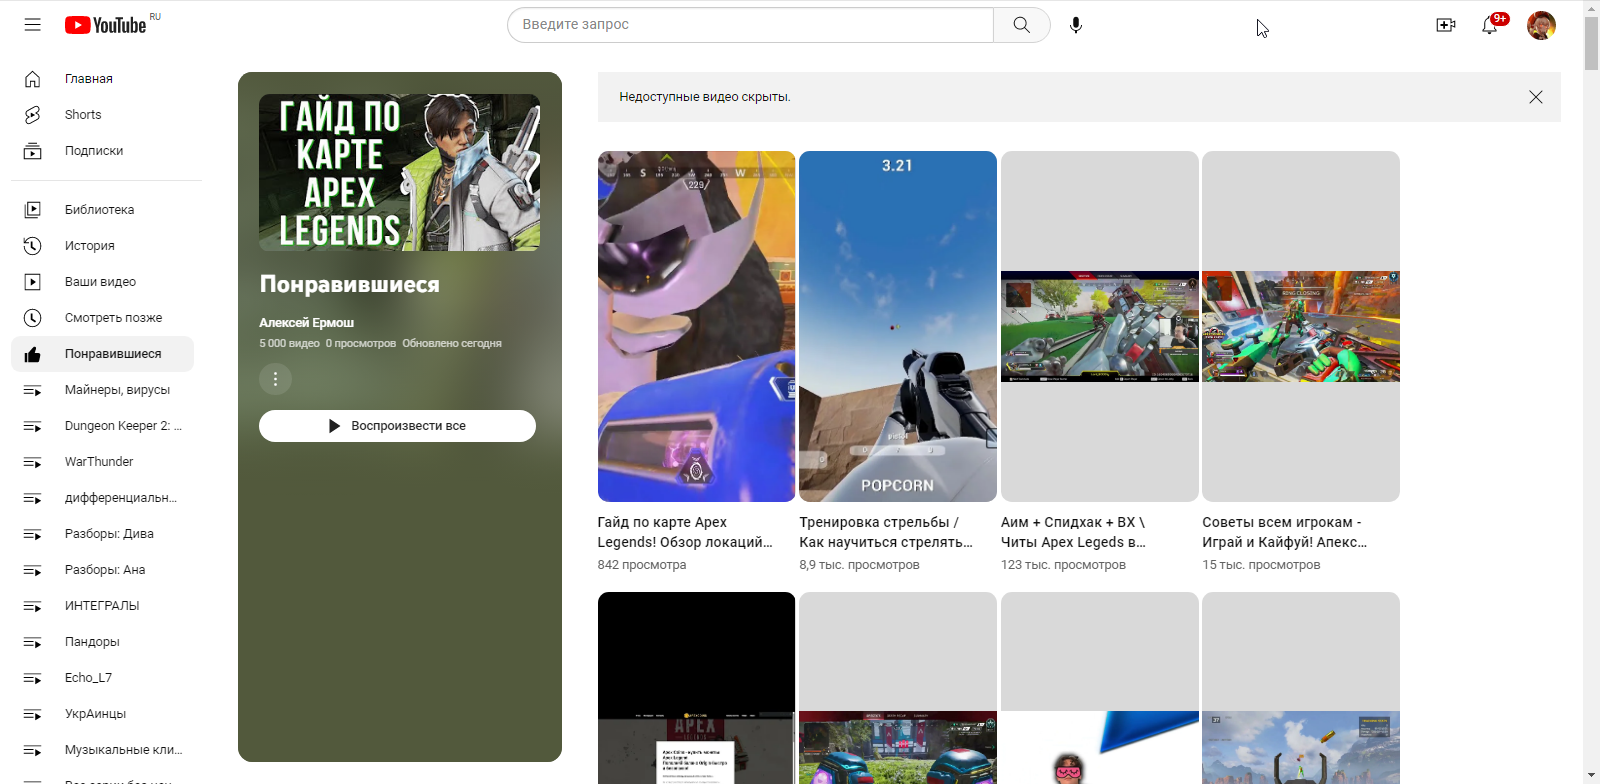Click the Shorts icon in sidebar
The width and height of the screenshot is (1600, 784).
pos(33,115)
